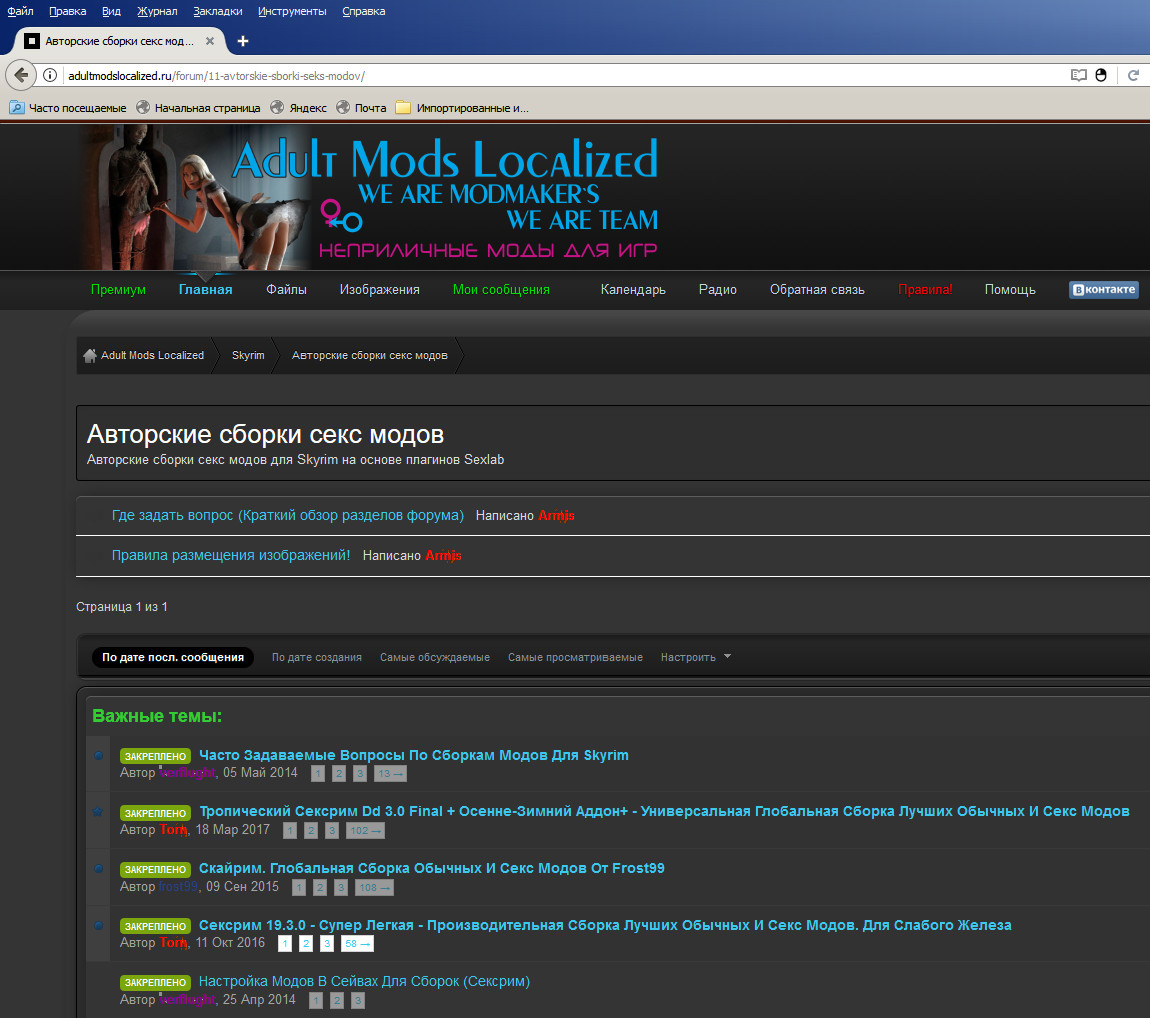Image resolution: width=1150 pixels, height=1018 pixels.
Task: Select sort По дате посл. сообщения
Action: coord(173,657)
